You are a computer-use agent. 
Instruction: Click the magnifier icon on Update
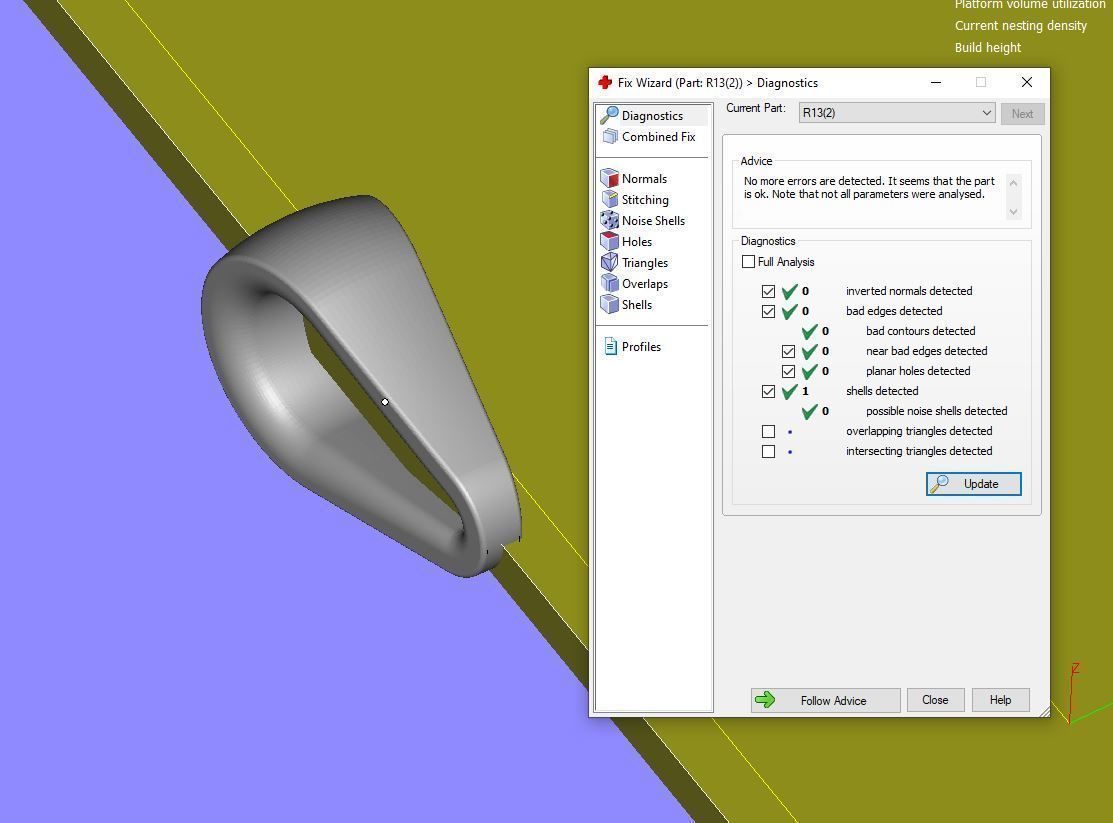pos(940,484)
